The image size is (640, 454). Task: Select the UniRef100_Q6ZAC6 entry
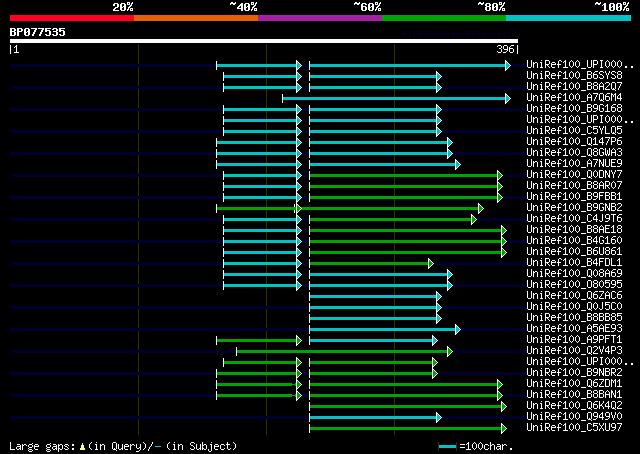pyautogui.click(x=574, y=296)
